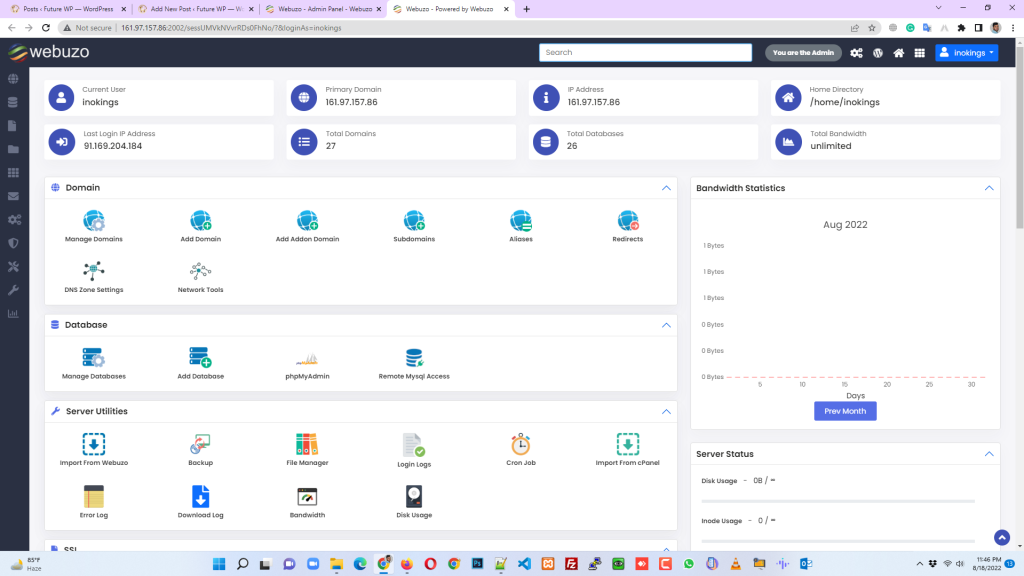Click in the Search field
The image size is (1024, 576).
pyautogui.click(x=645, y=52)
